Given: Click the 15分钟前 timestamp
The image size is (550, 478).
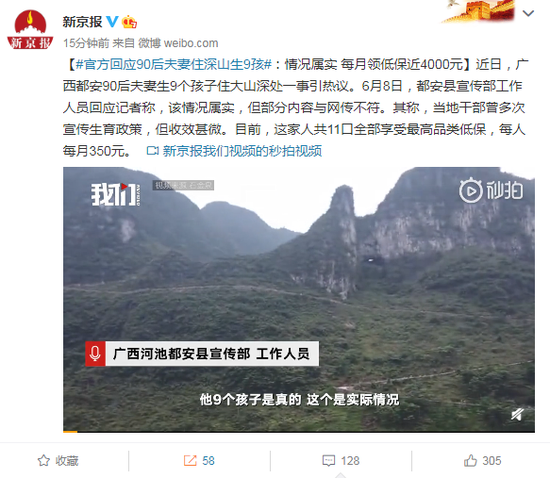Looking at the screenshot, I should click(x=86, y=43).
